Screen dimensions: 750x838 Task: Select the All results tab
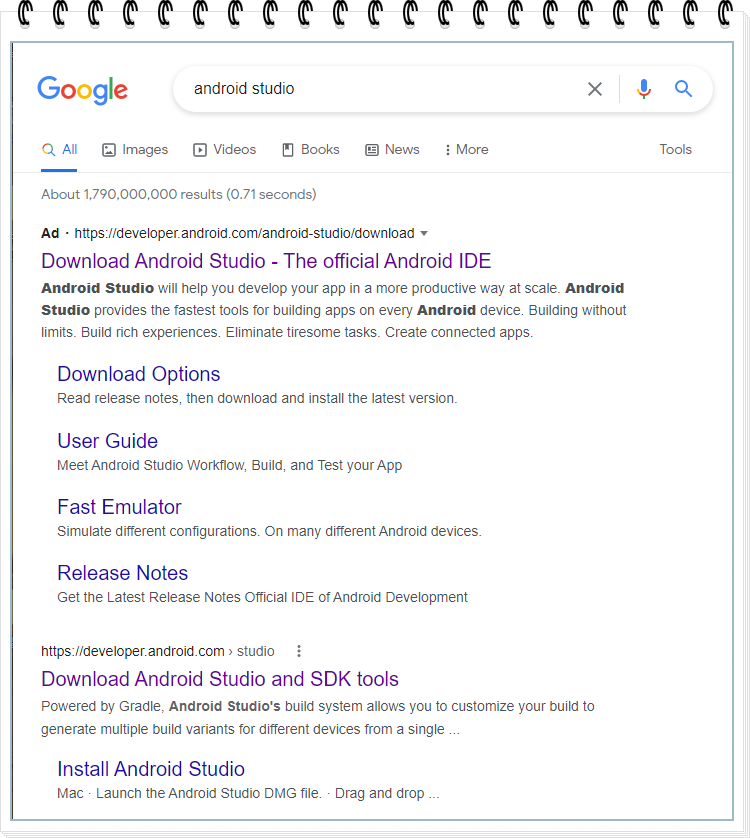[59, 150]
